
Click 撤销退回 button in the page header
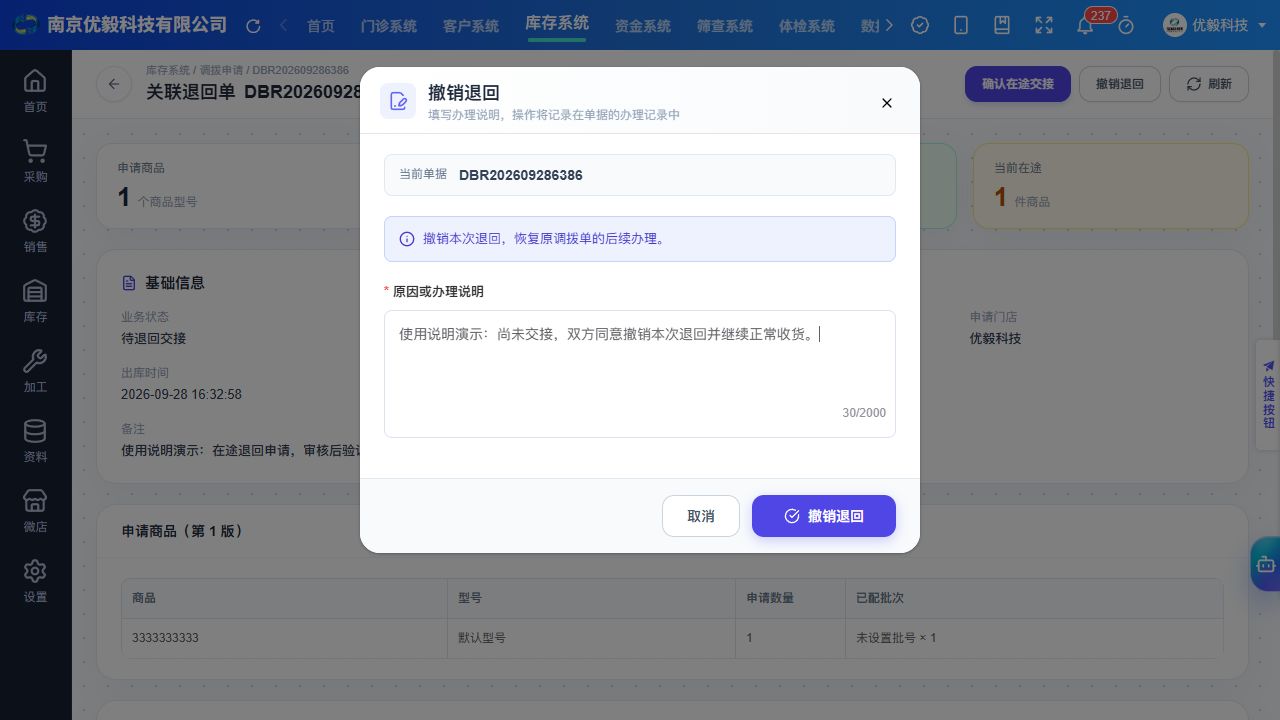(x=1119, y=84)
